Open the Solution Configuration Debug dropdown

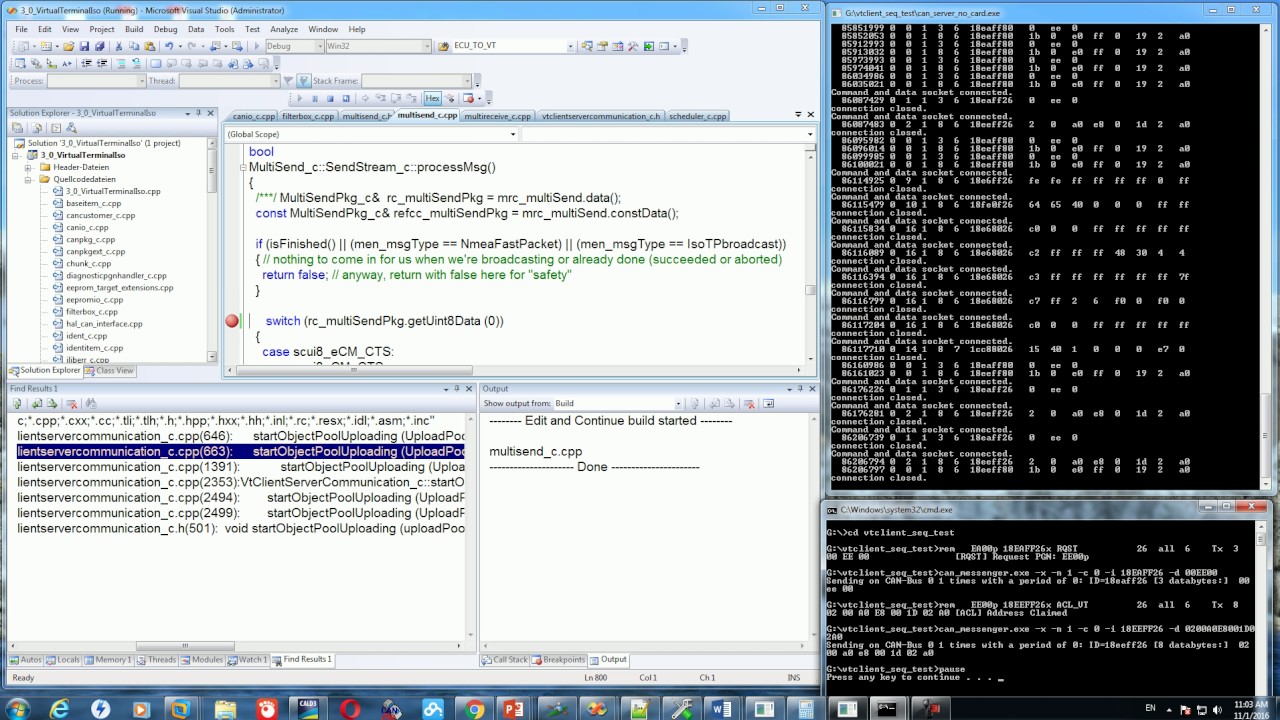click(319, 46)
